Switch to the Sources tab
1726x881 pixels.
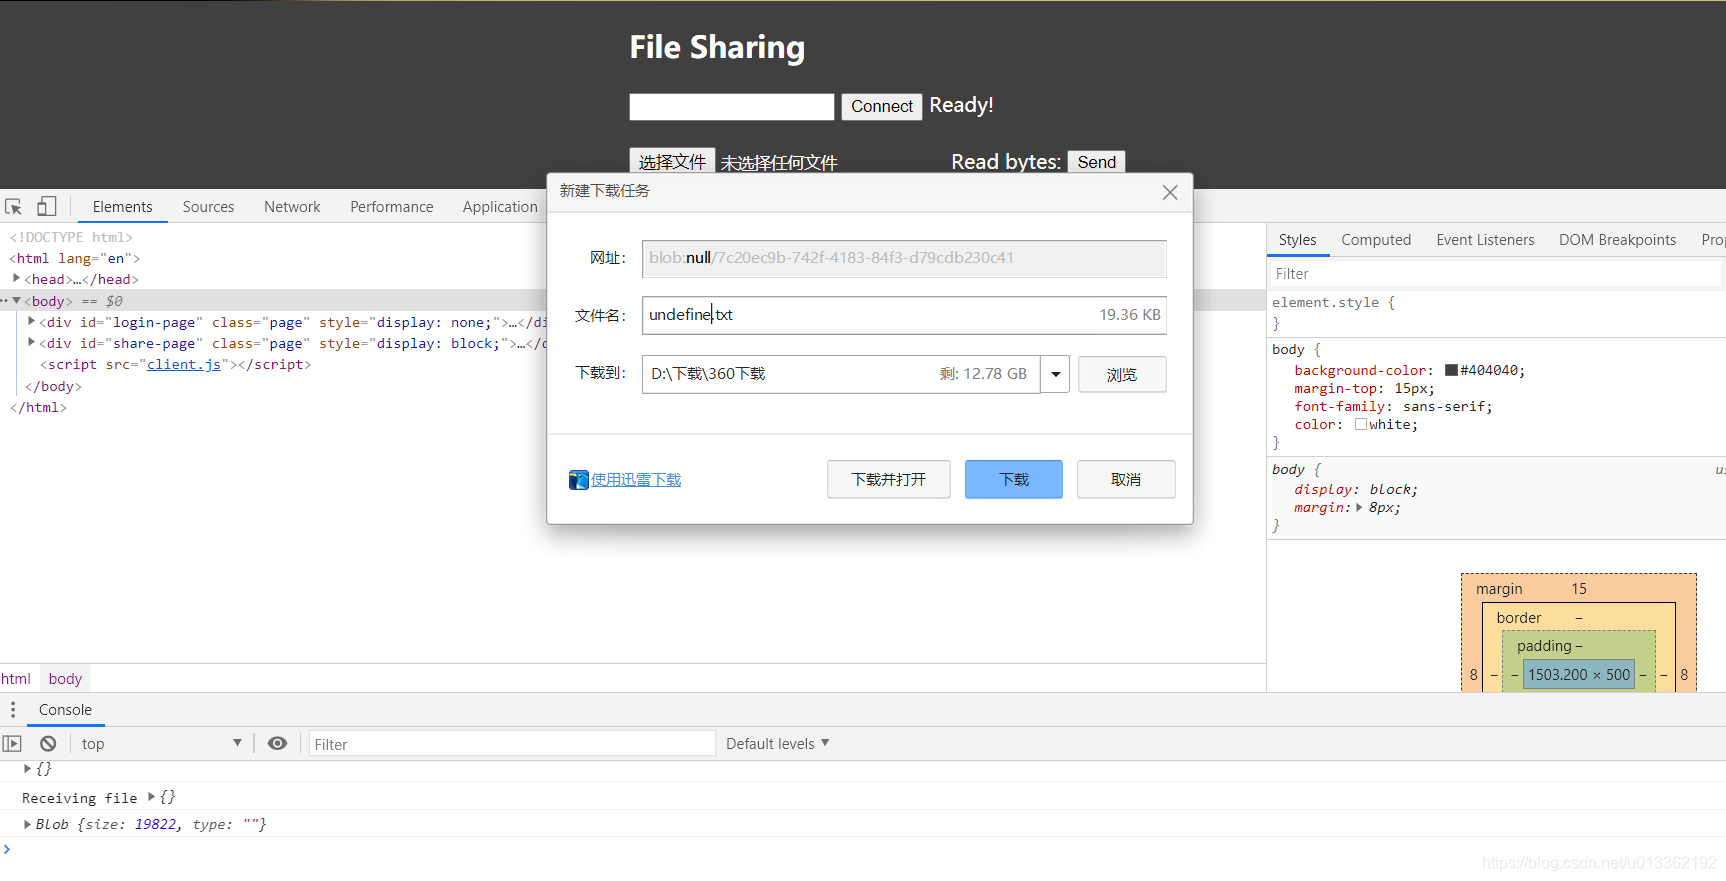tap(208, 207)
